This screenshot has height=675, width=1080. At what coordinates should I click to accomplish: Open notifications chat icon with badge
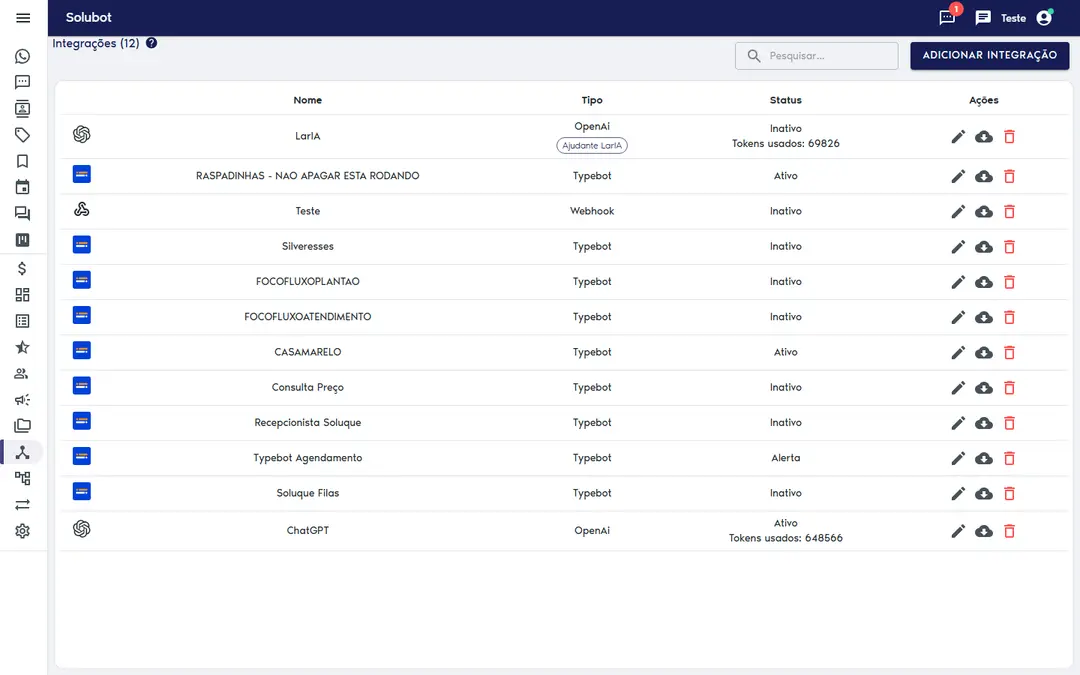(x=948, y=18)
